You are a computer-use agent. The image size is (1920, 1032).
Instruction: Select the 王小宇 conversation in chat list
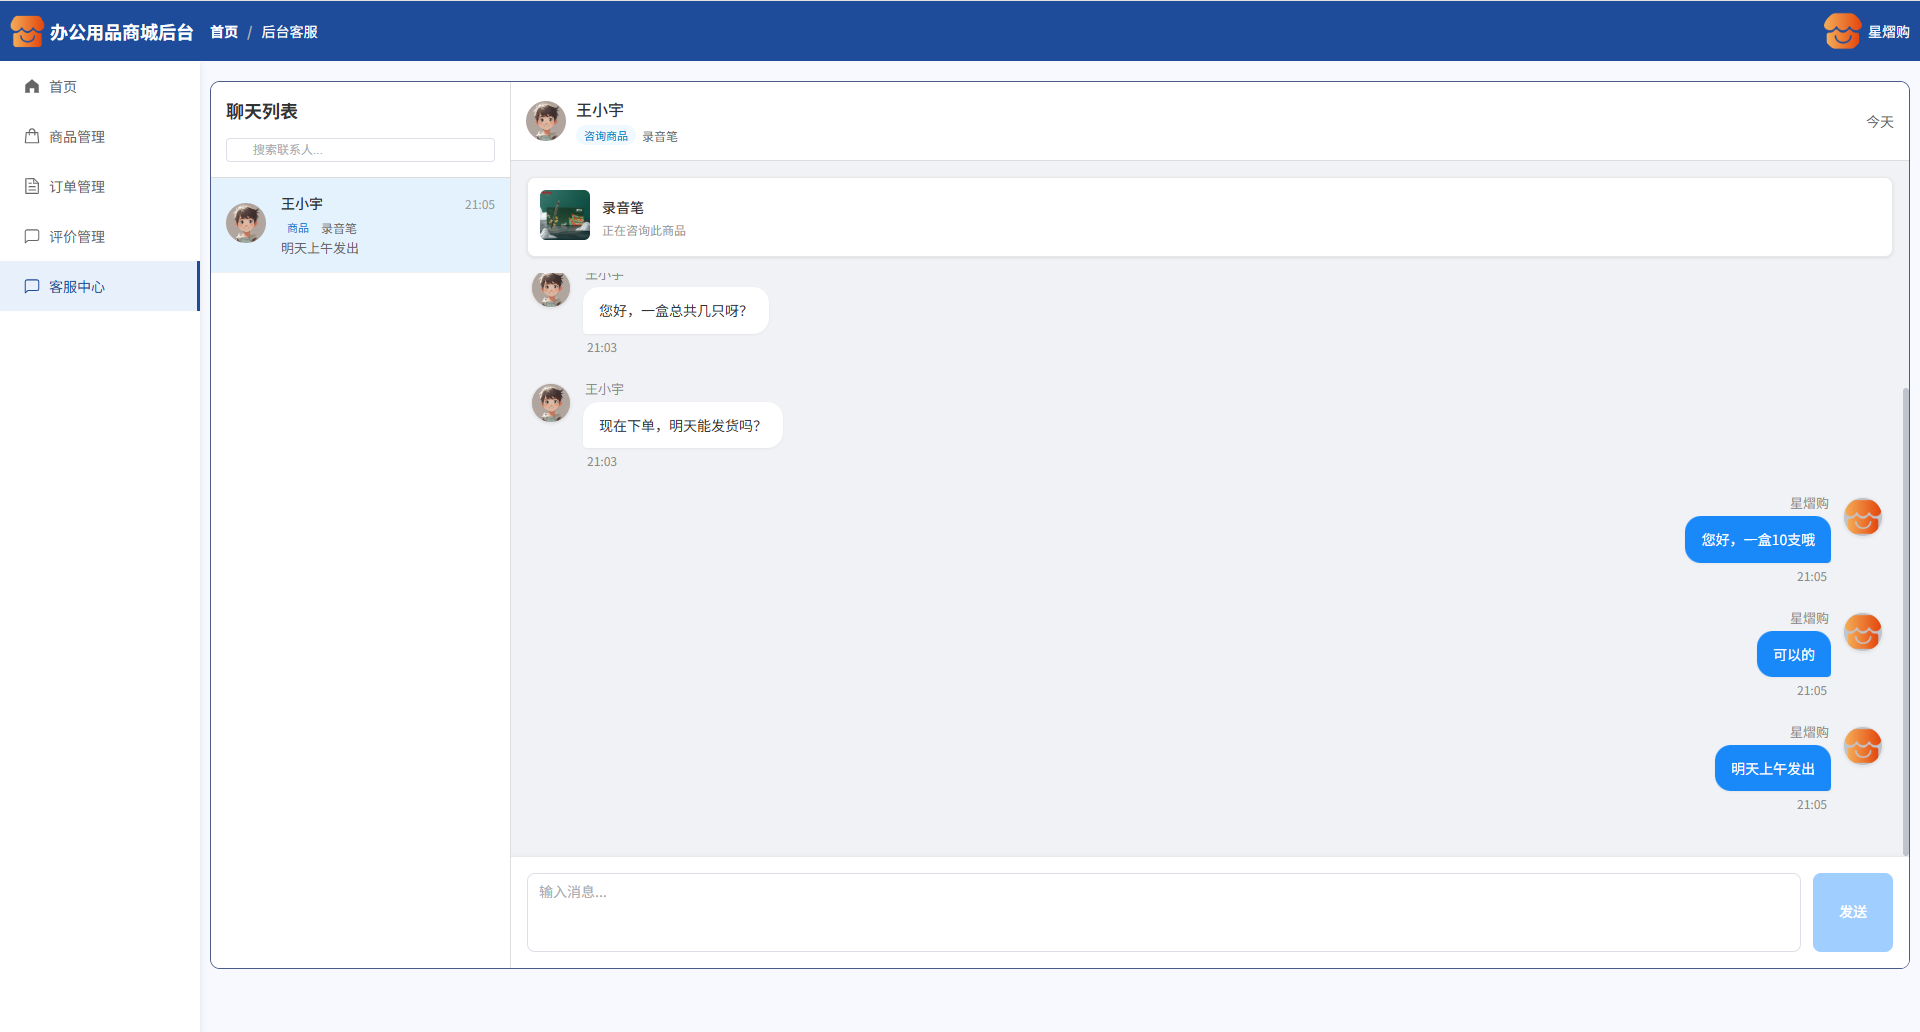(x=360, y=225)
